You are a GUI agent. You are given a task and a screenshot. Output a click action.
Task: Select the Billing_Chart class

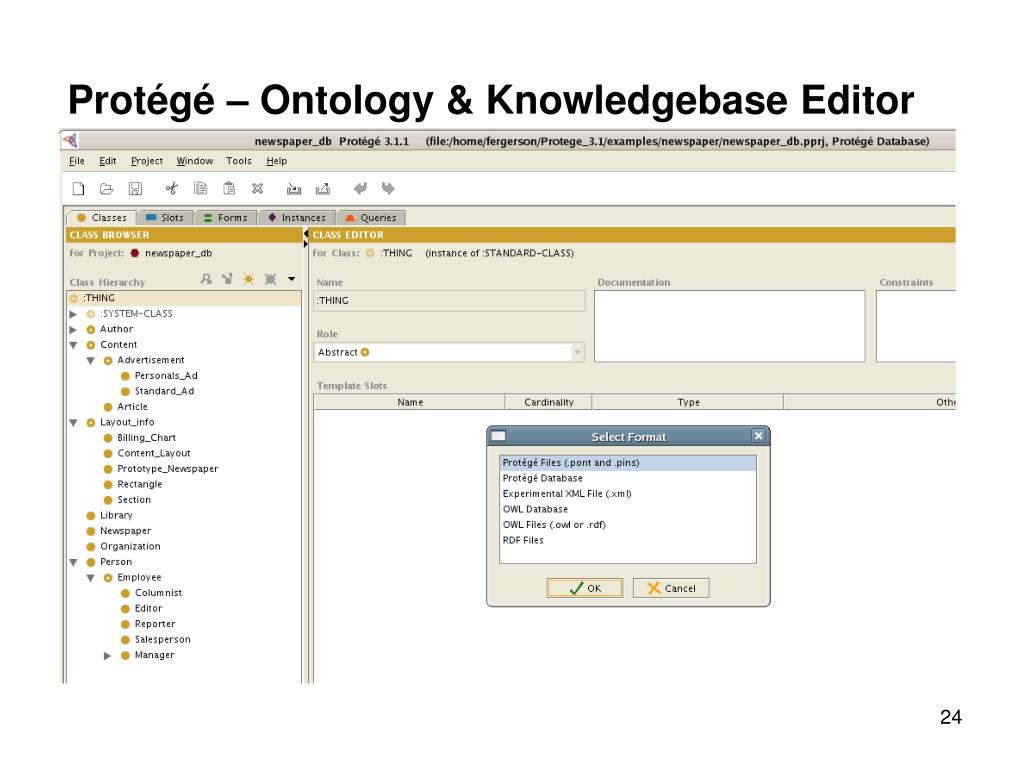146,438
